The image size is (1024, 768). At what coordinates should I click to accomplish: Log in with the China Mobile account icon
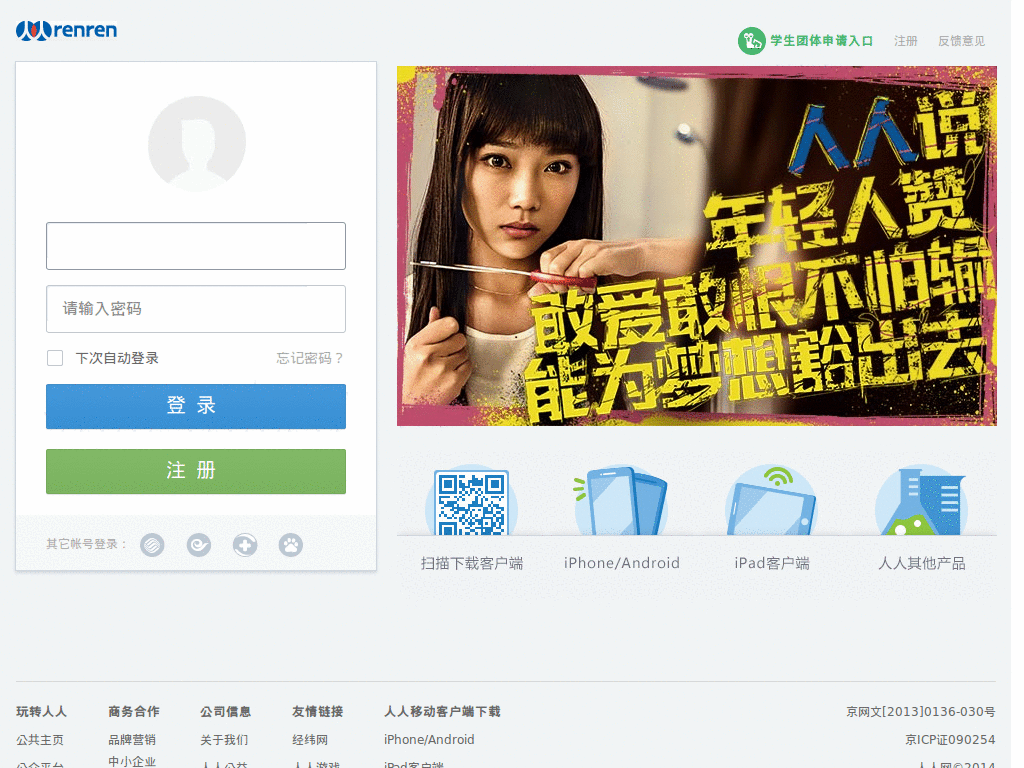tap(152, 545)
